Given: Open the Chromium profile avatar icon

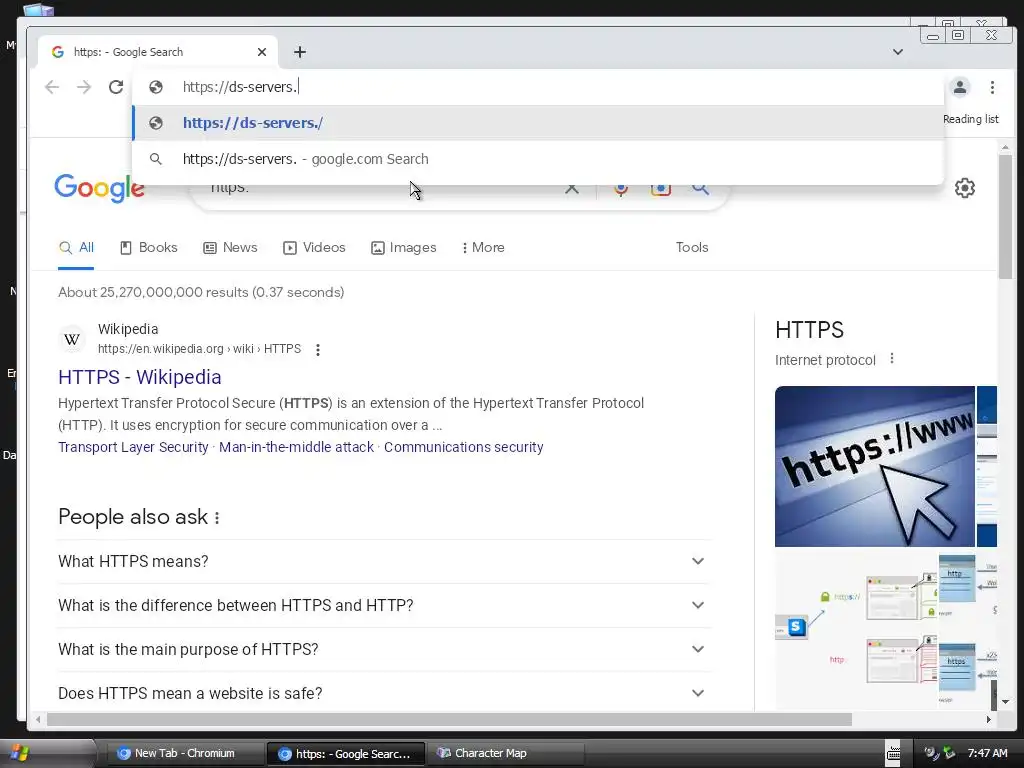Looking at the screenshot, I should coord(959,87).
